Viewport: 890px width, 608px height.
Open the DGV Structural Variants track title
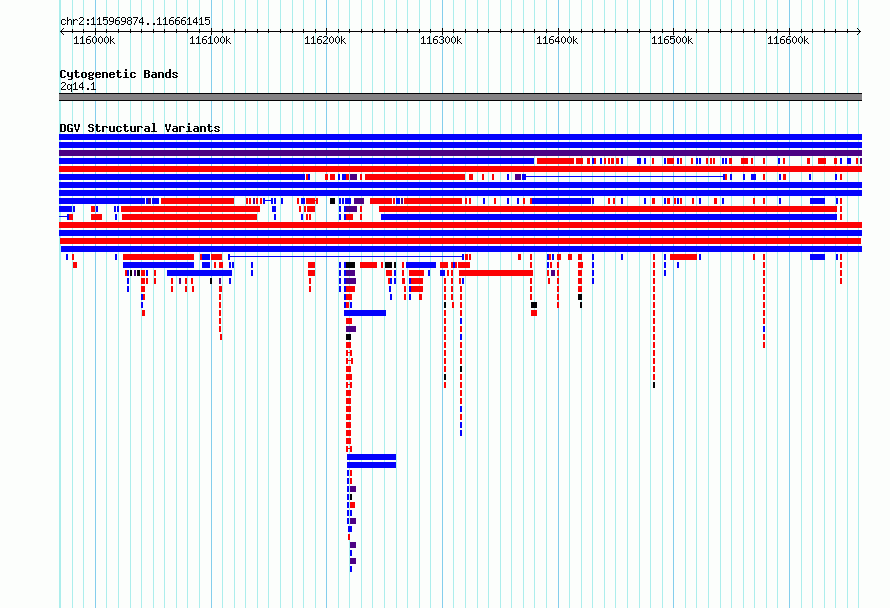click(140, 128)
